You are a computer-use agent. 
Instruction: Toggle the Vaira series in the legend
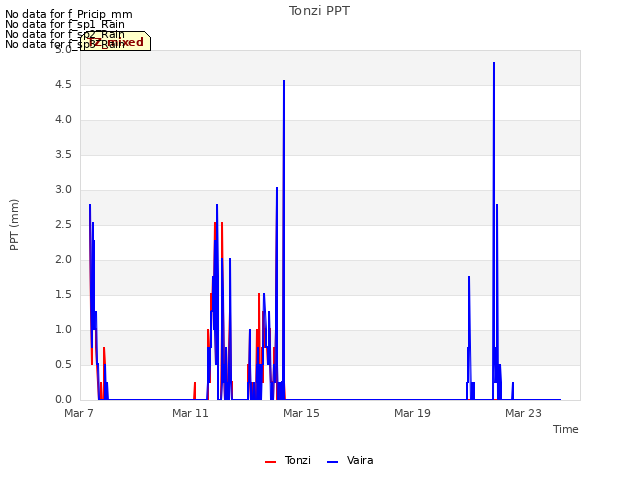[350, 461]
